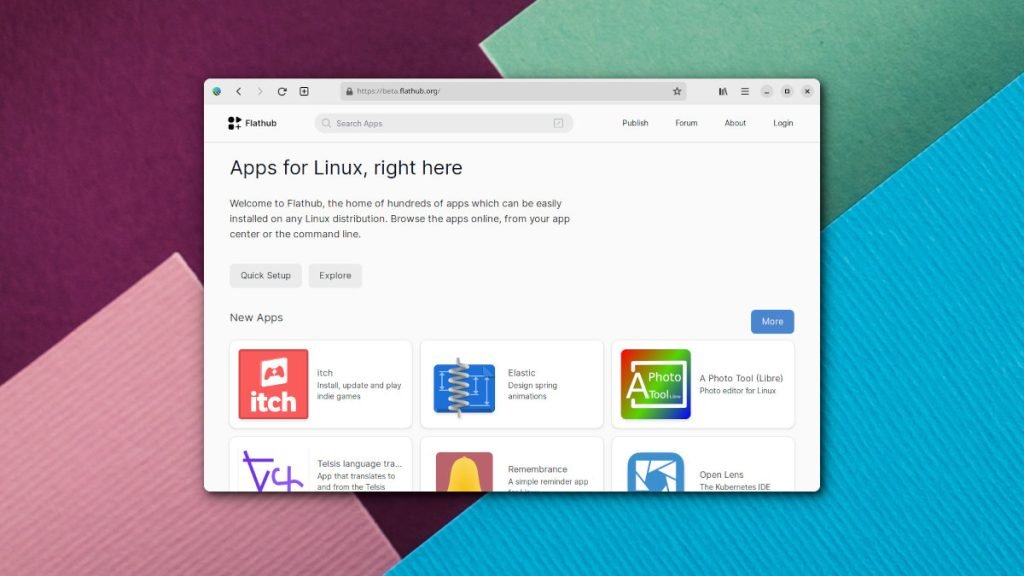Click the Explore button
Screen dimensions: 1024x576
pyautogui.click(x=335, y=276)
